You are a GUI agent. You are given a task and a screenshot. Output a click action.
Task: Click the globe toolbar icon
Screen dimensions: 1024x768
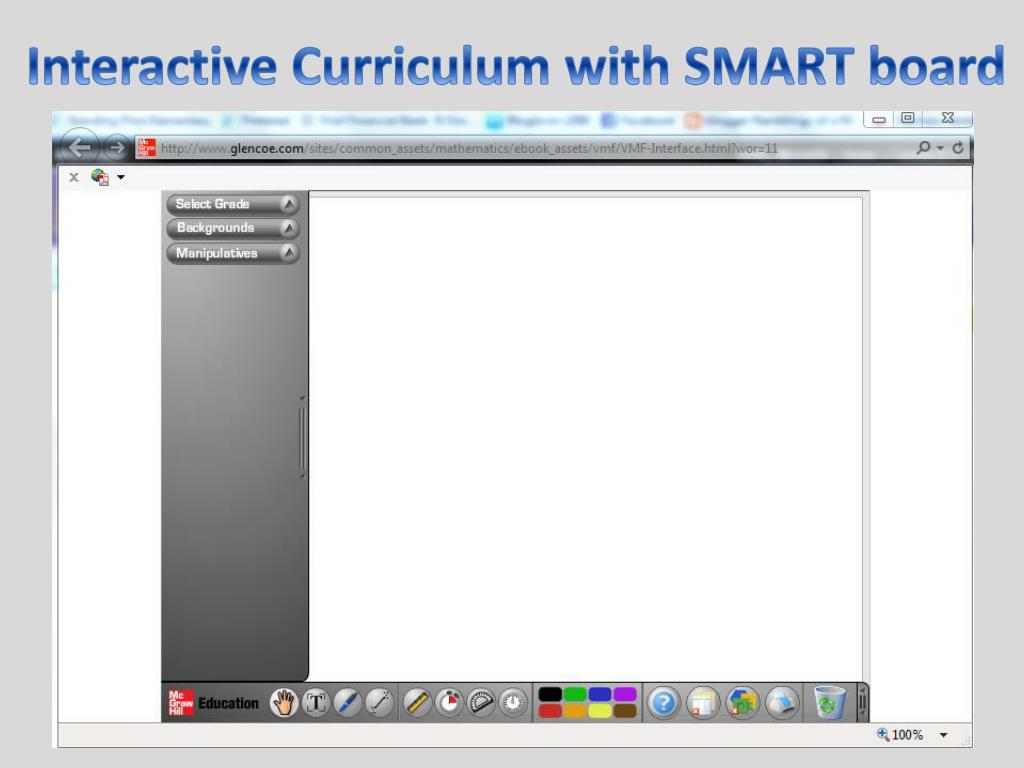click(x=100, y=177)
